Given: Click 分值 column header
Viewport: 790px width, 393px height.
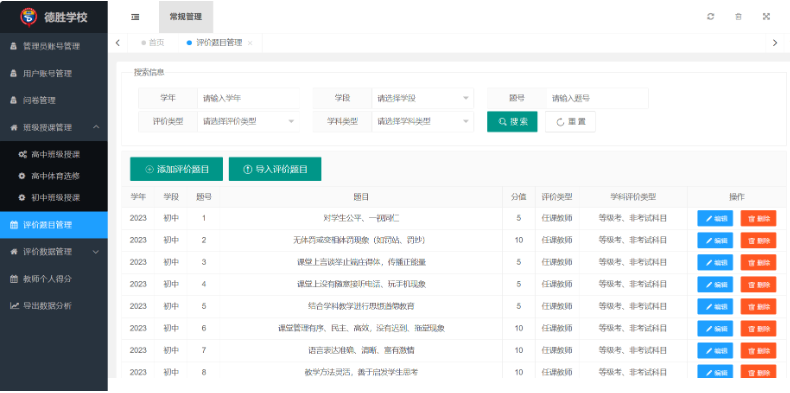Looking at the screenshot, I should coord(518,197).
